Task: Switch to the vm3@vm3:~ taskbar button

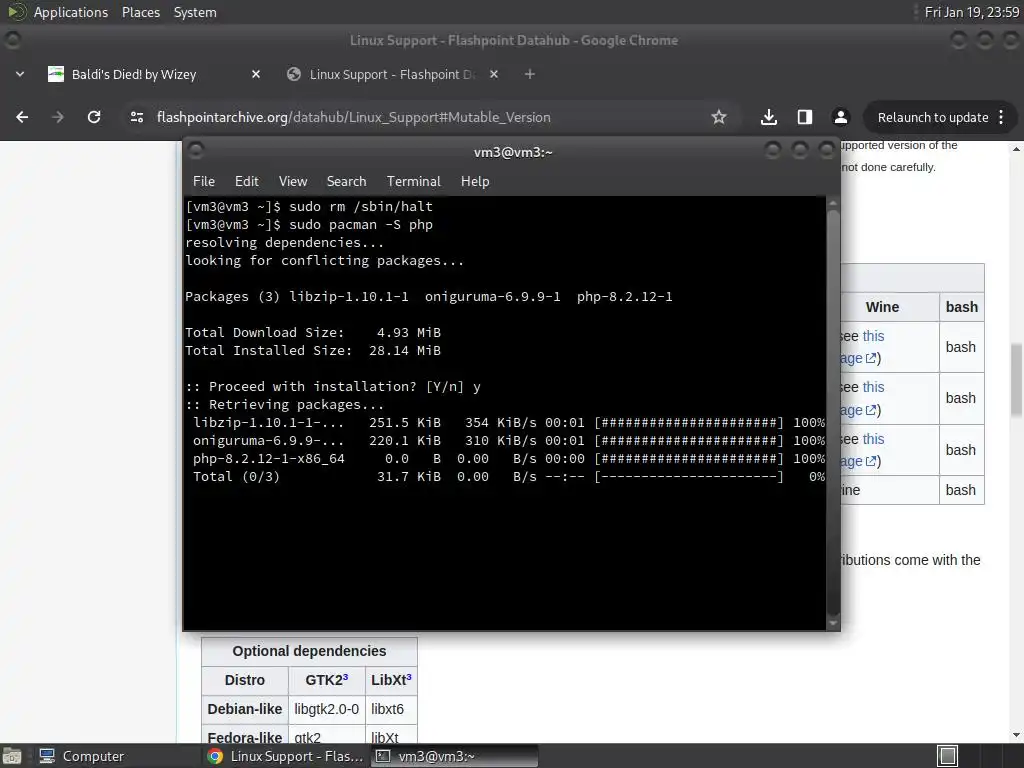Action: (x=455, y=756)
